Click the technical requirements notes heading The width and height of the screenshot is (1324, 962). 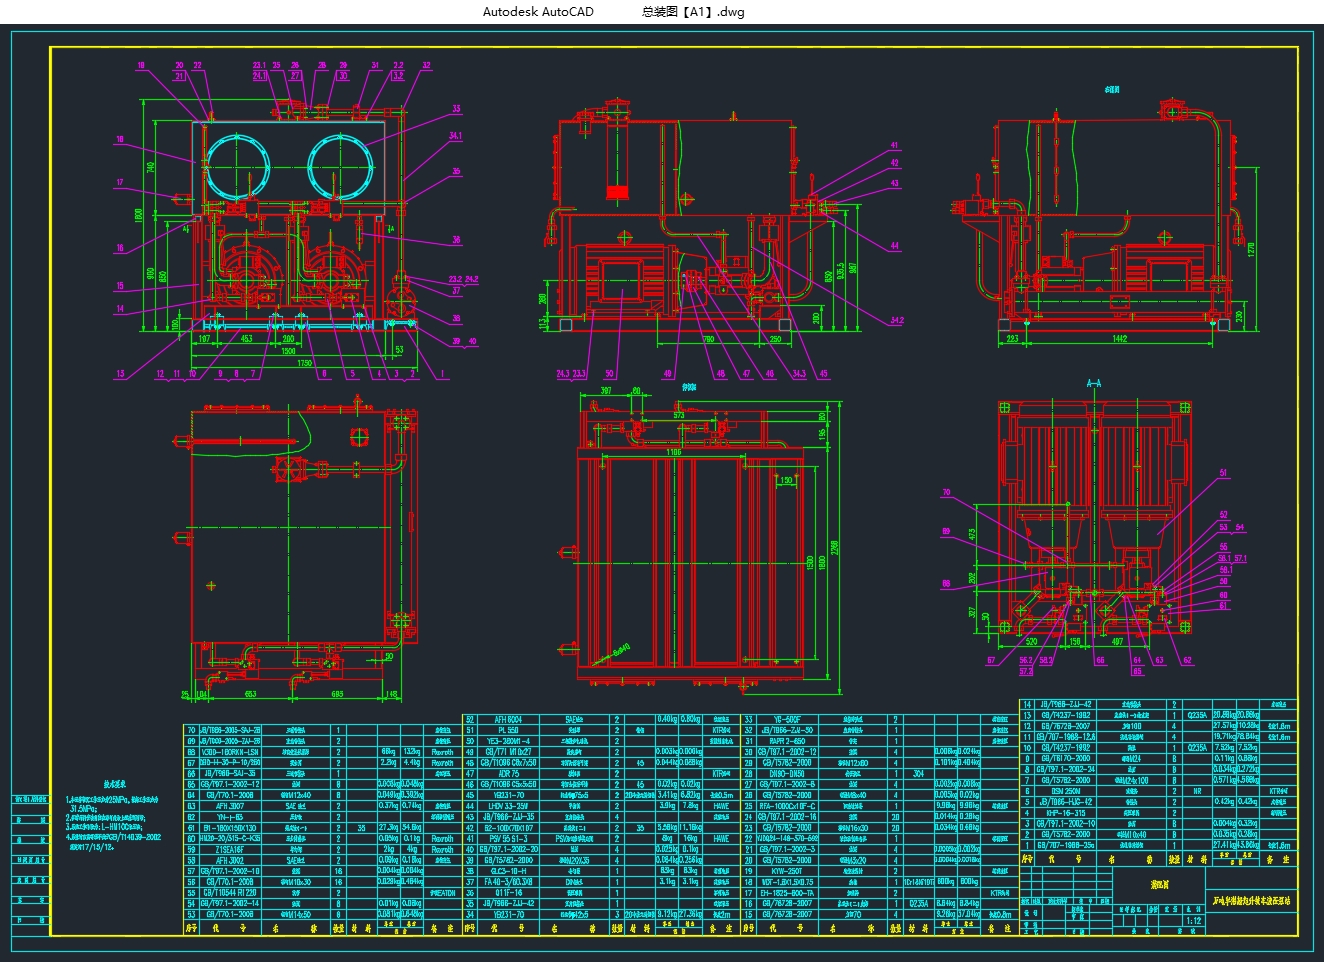coord(116,785)
